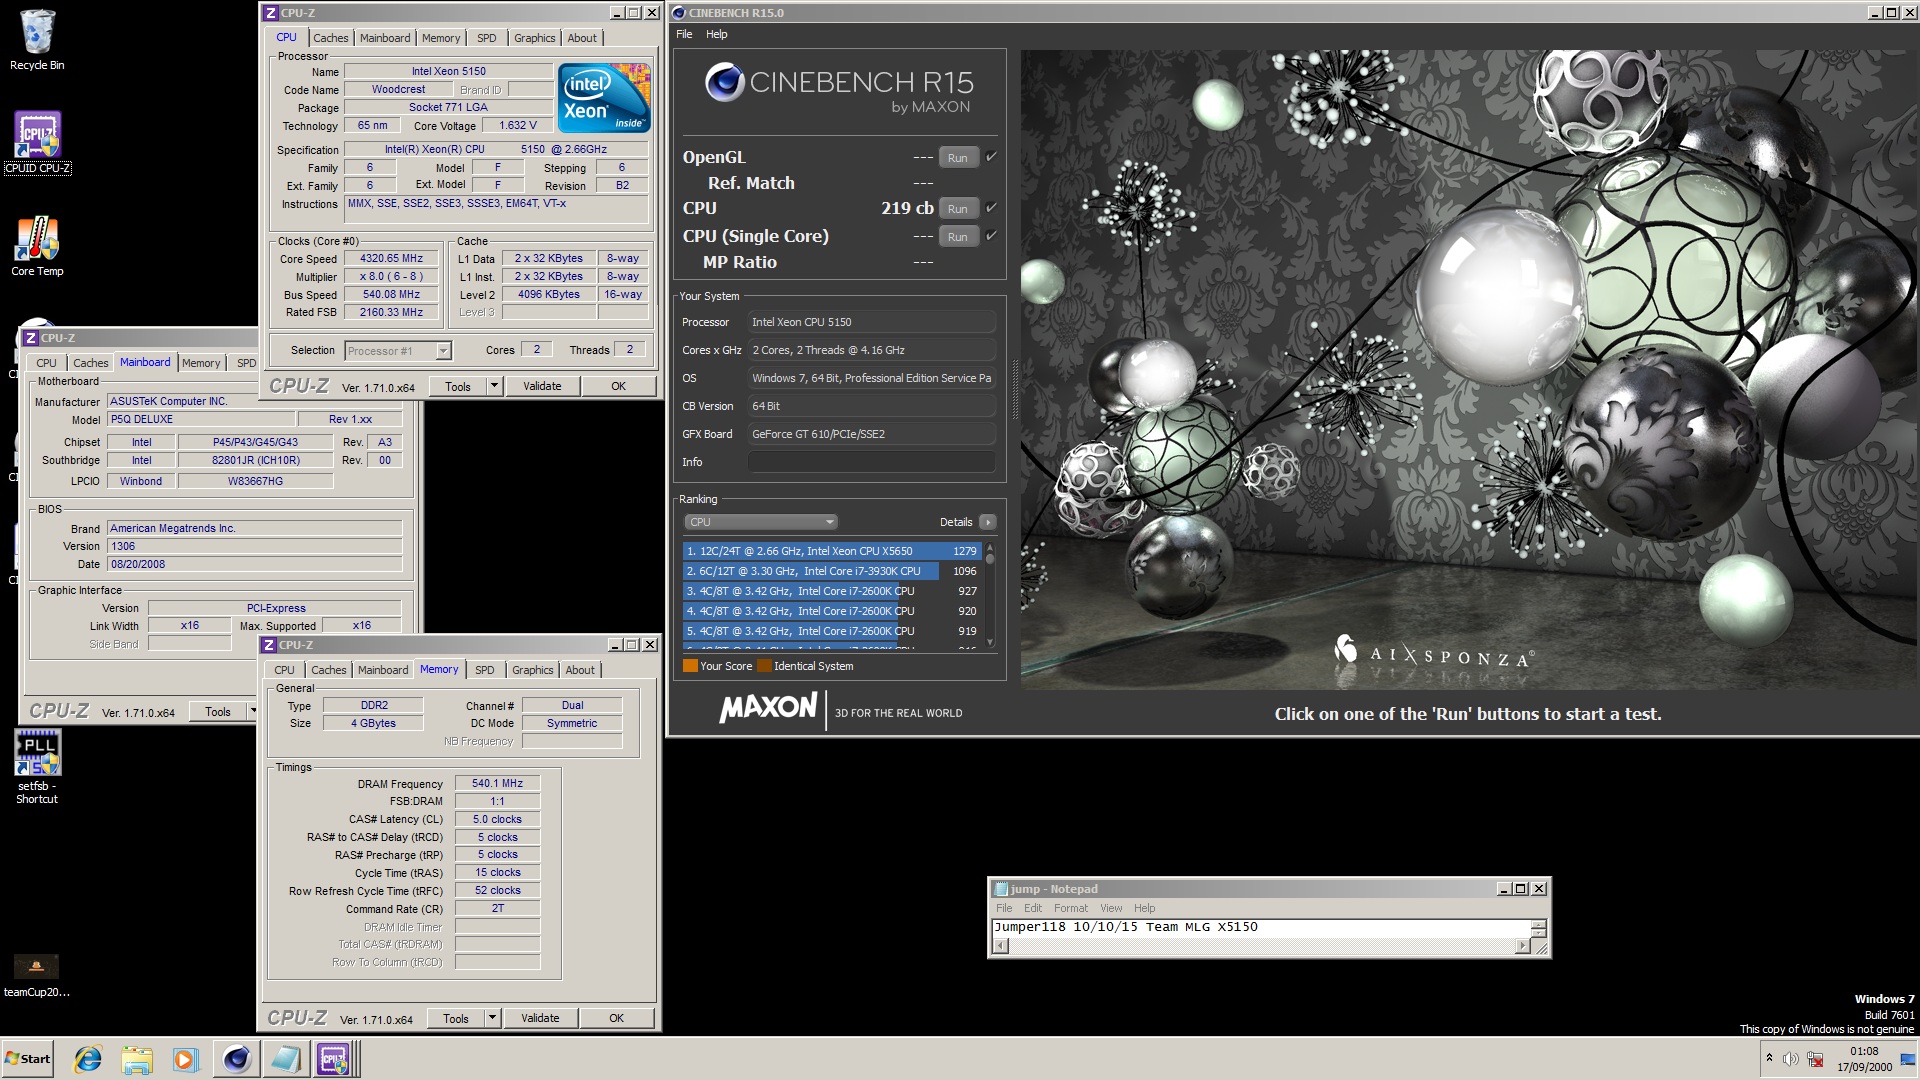Select ranking row 6C/12T Core i7-3930K
The width and height of the screenshot is (1920, 1080).
pos(832,571)
